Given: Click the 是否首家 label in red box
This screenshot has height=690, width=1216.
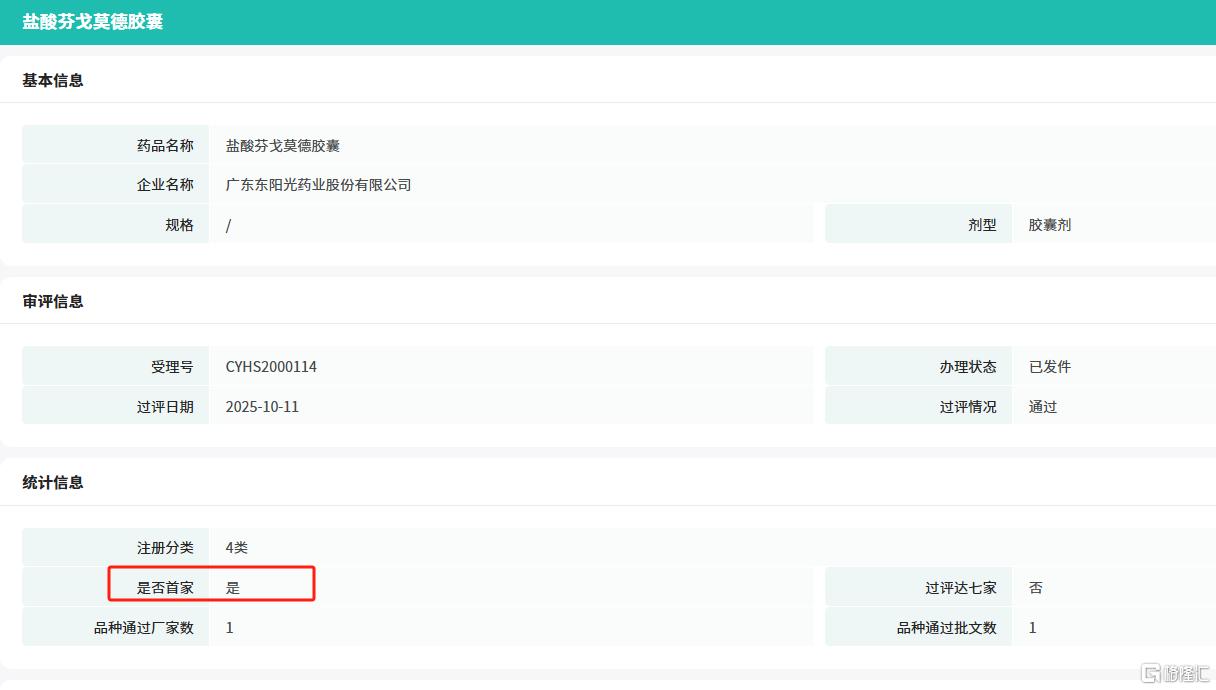Looking at the screenshot, I should tap(165, 587).
